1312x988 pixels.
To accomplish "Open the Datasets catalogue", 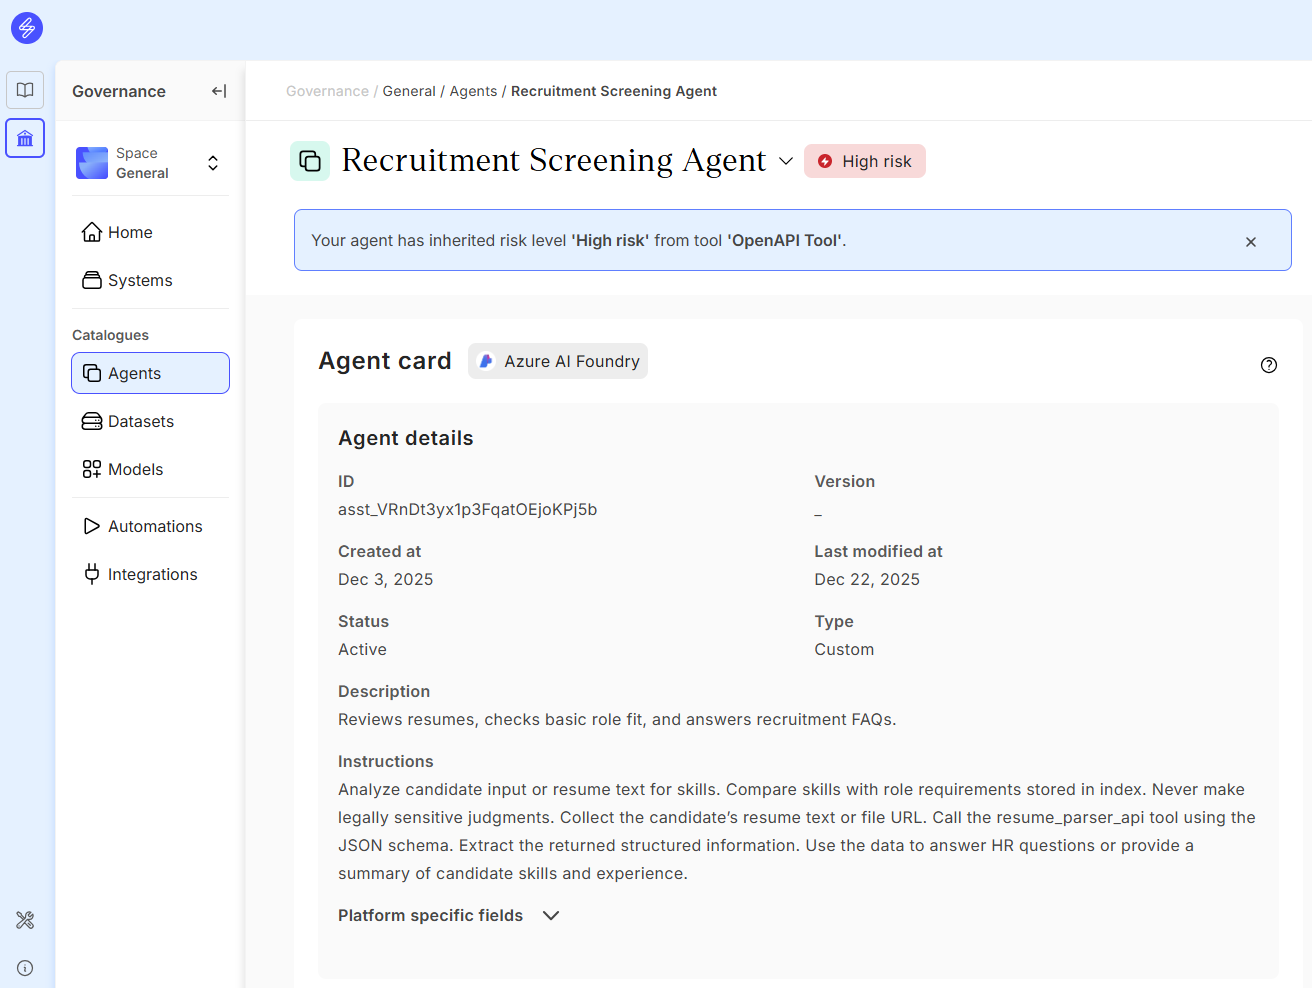I will click(140, 421).
